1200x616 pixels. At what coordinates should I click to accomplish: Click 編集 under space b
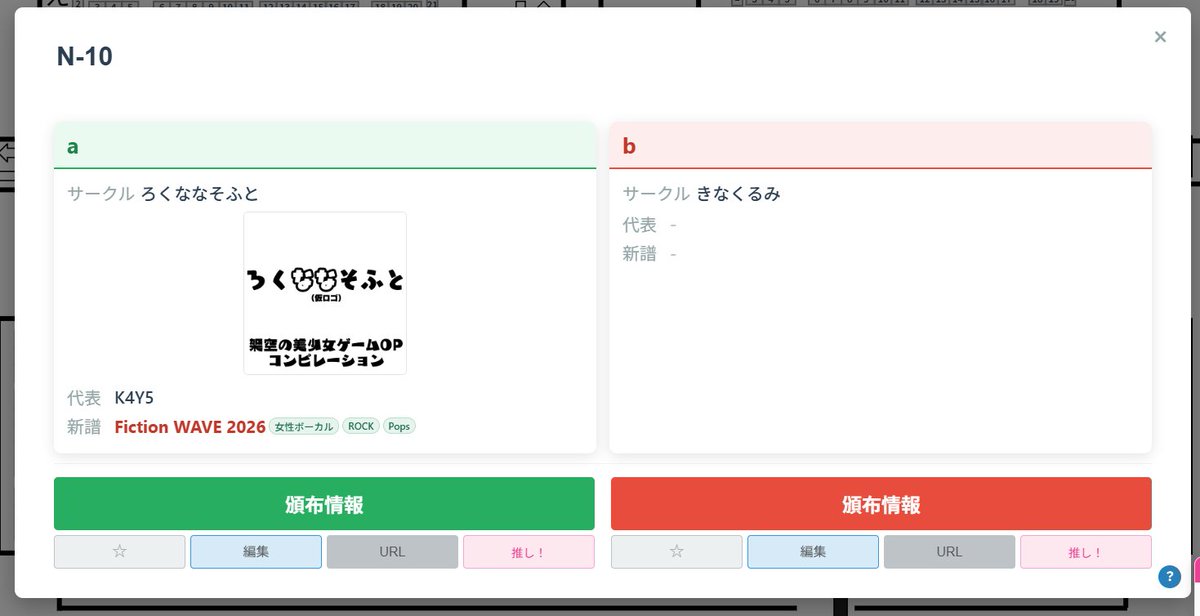click(x=812, y=551)
